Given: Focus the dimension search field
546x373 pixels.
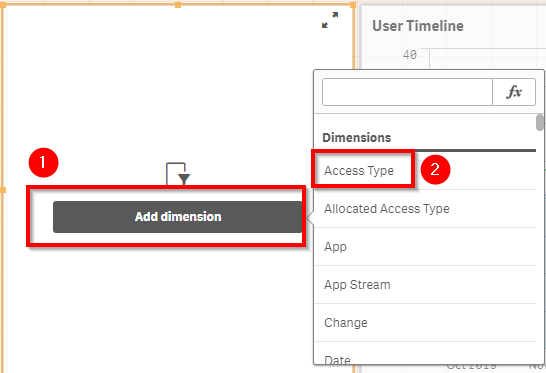Looking at the screenshot, I should coord(407,92).
